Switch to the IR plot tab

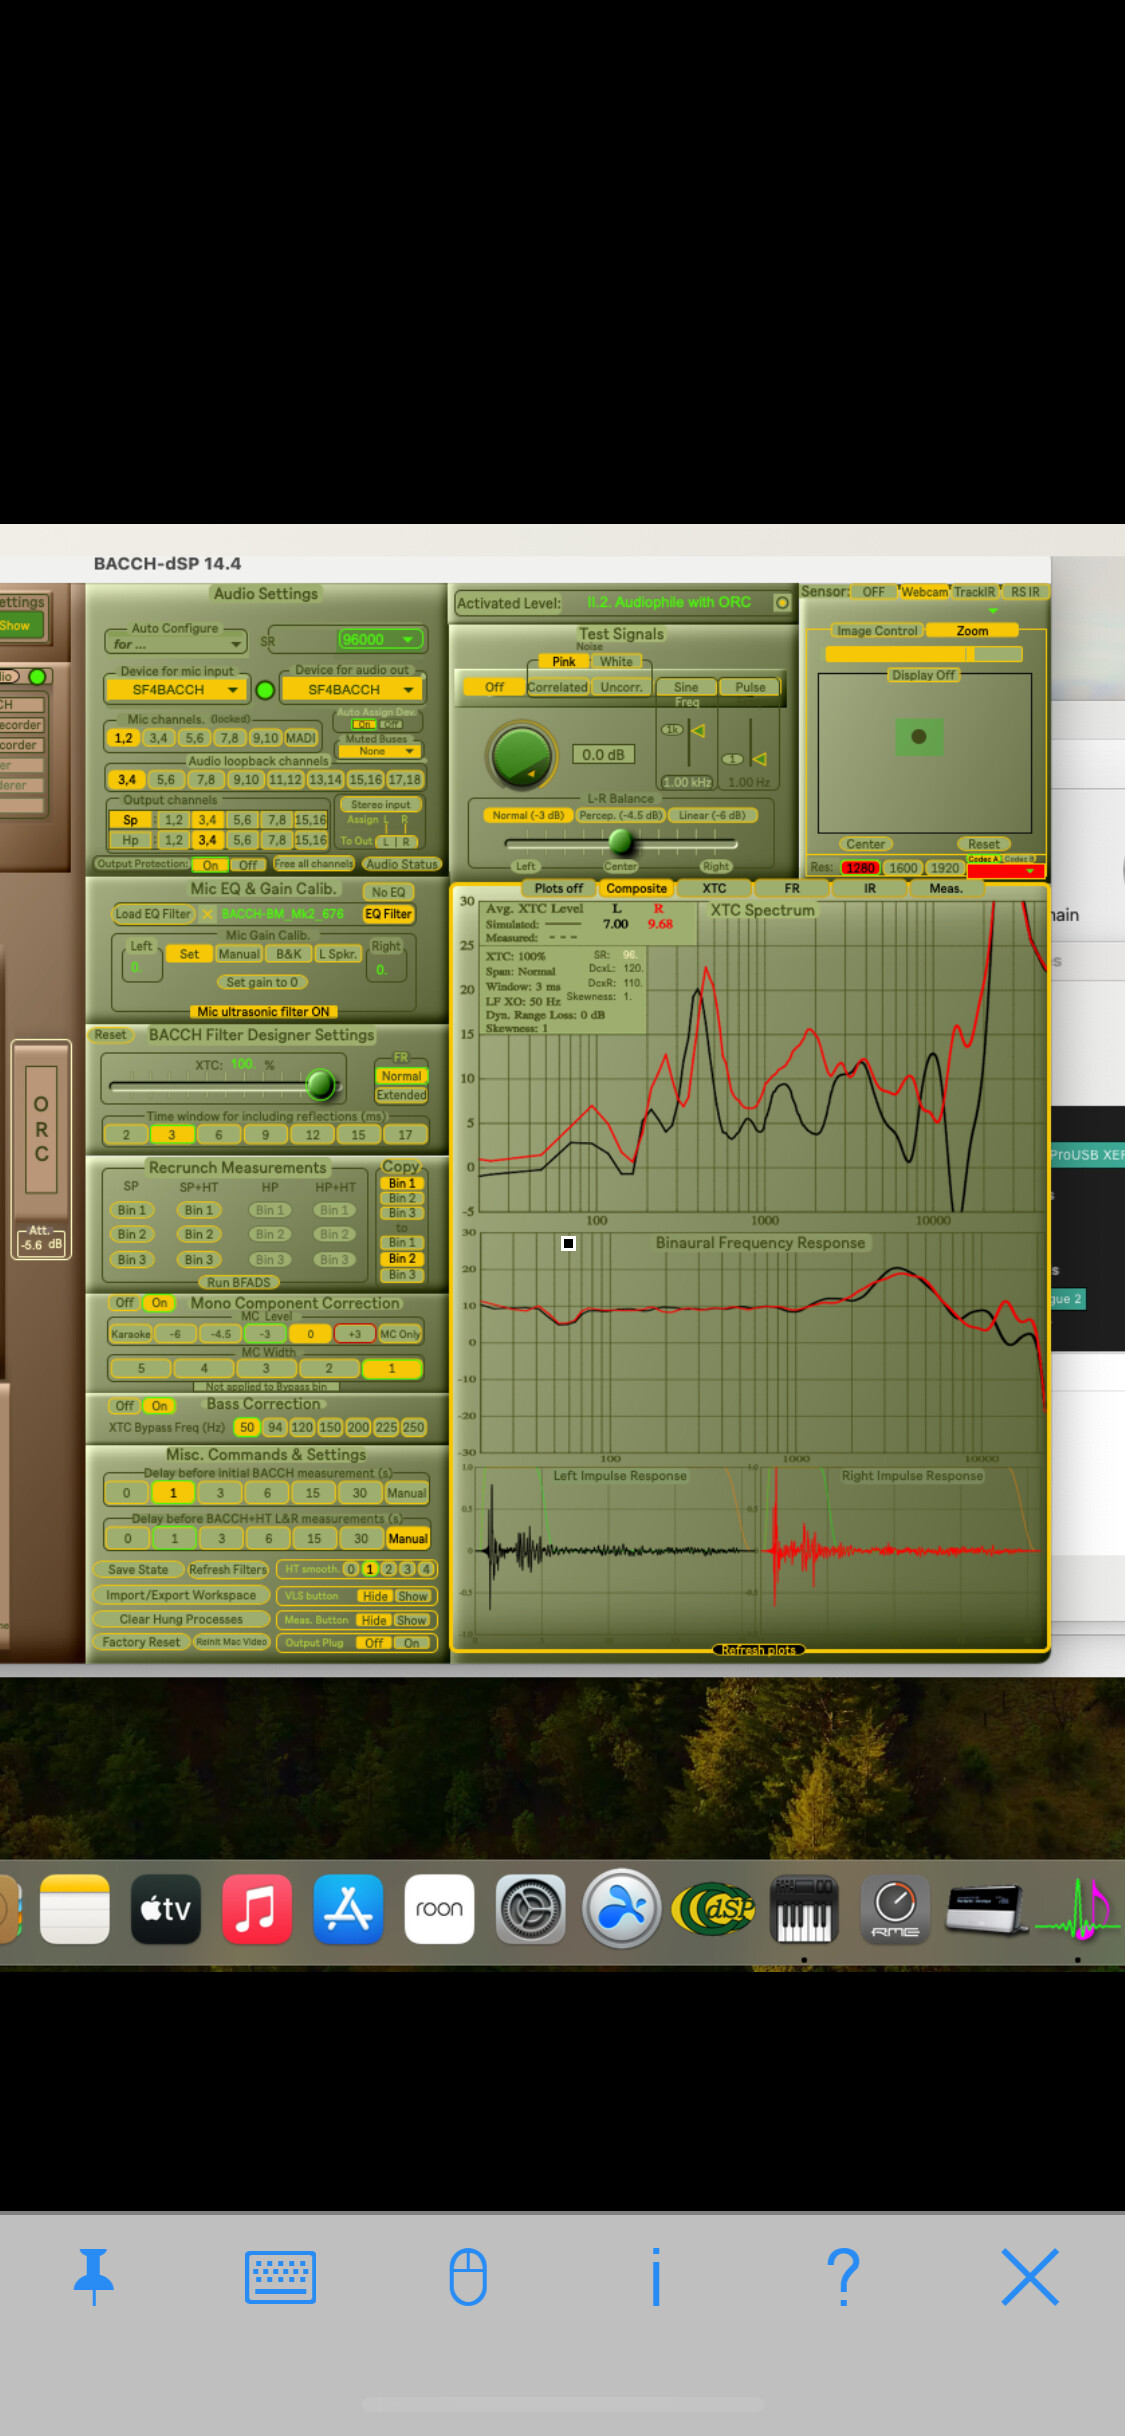point(870,888)
